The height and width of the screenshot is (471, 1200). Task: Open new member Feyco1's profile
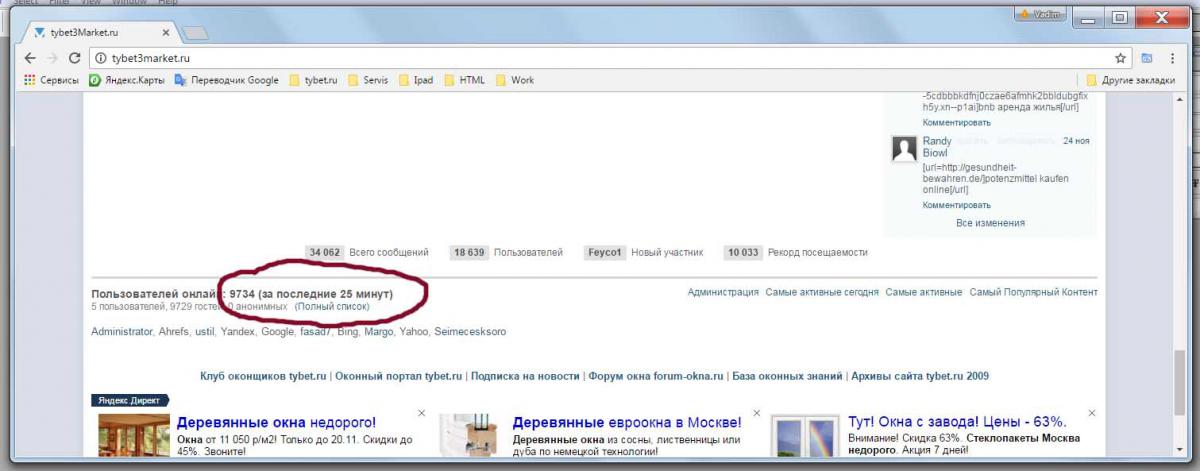(605, 252)
